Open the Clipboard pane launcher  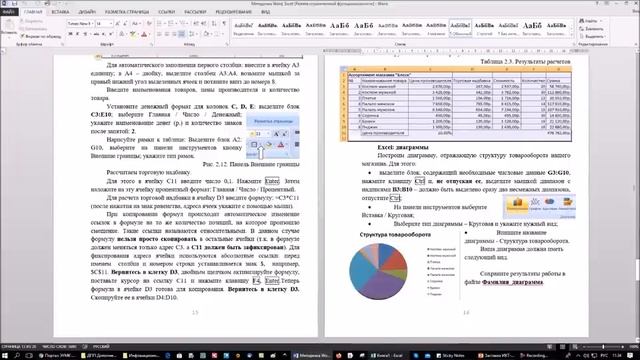[62, 44]
